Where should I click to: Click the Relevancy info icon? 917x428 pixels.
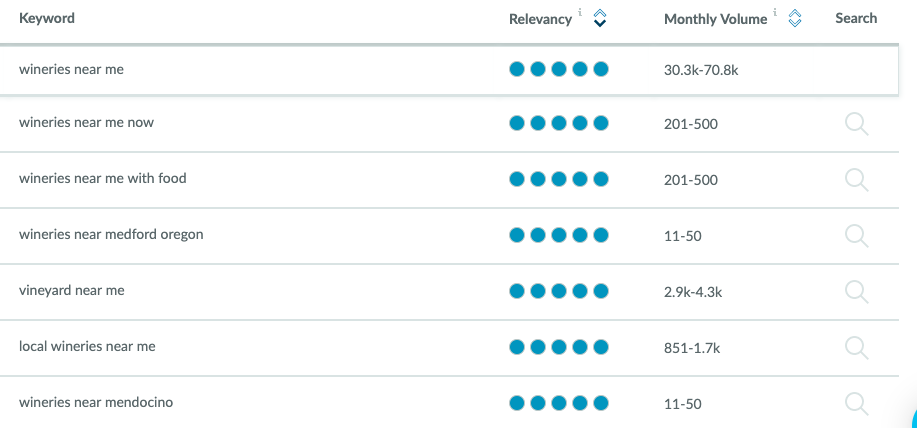pyautogui.click(x=580, y=12)
